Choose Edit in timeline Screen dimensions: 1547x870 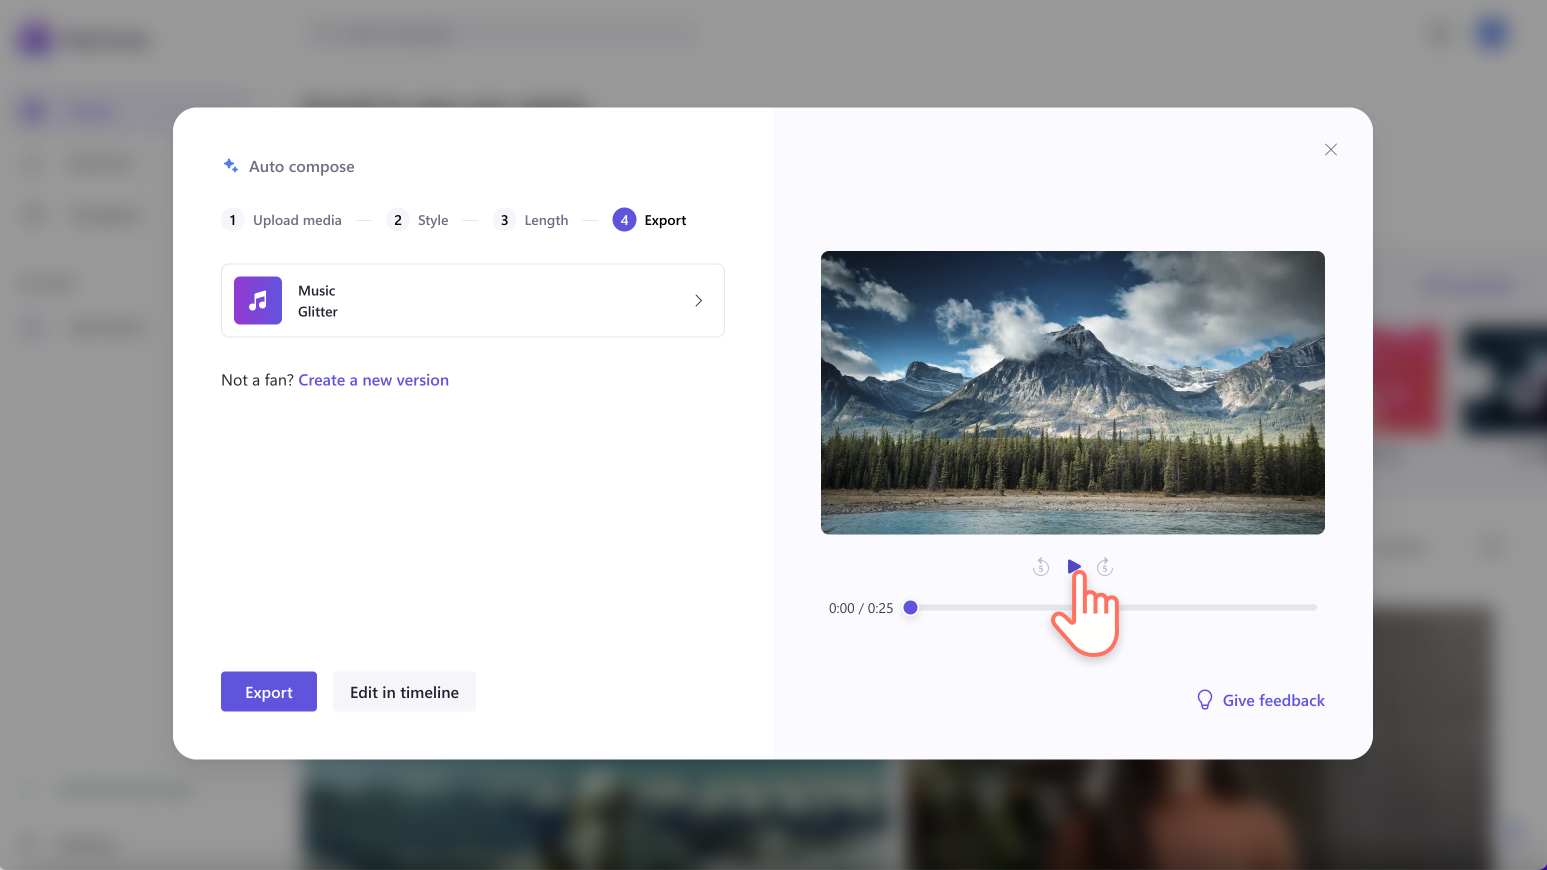click(404, 691)
